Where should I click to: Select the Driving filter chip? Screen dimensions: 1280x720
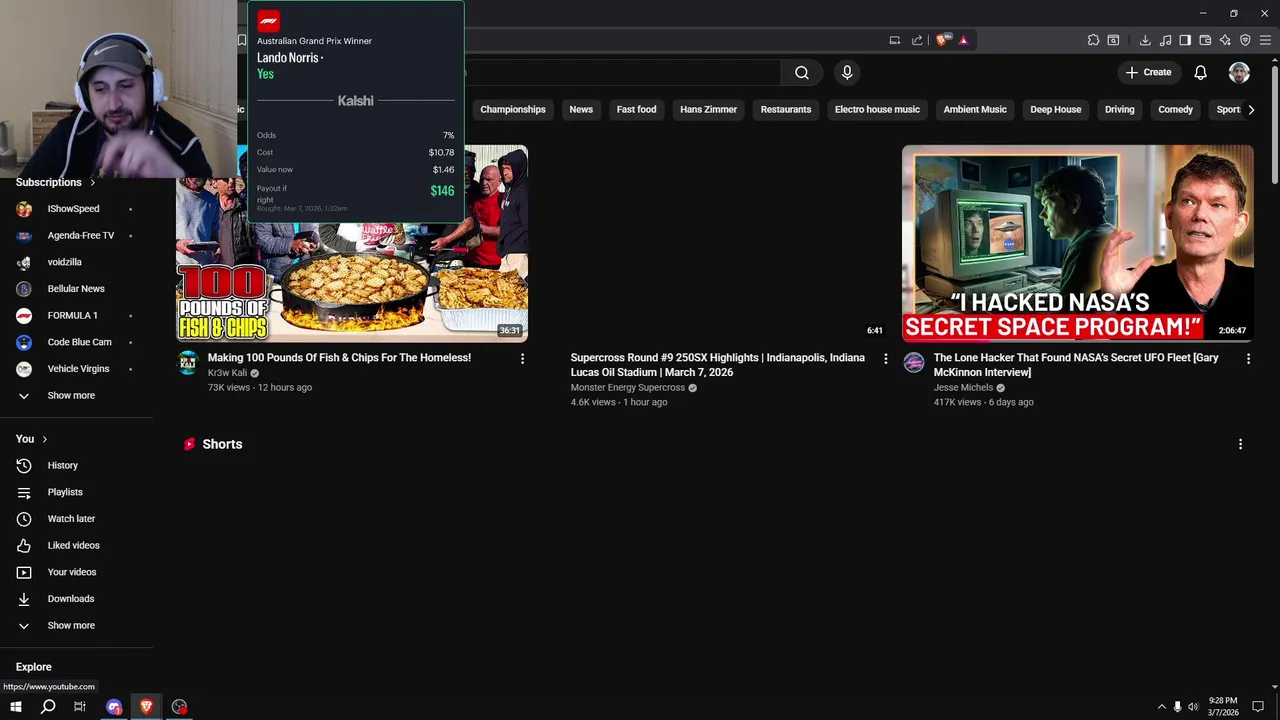[x=1119, y=109]
